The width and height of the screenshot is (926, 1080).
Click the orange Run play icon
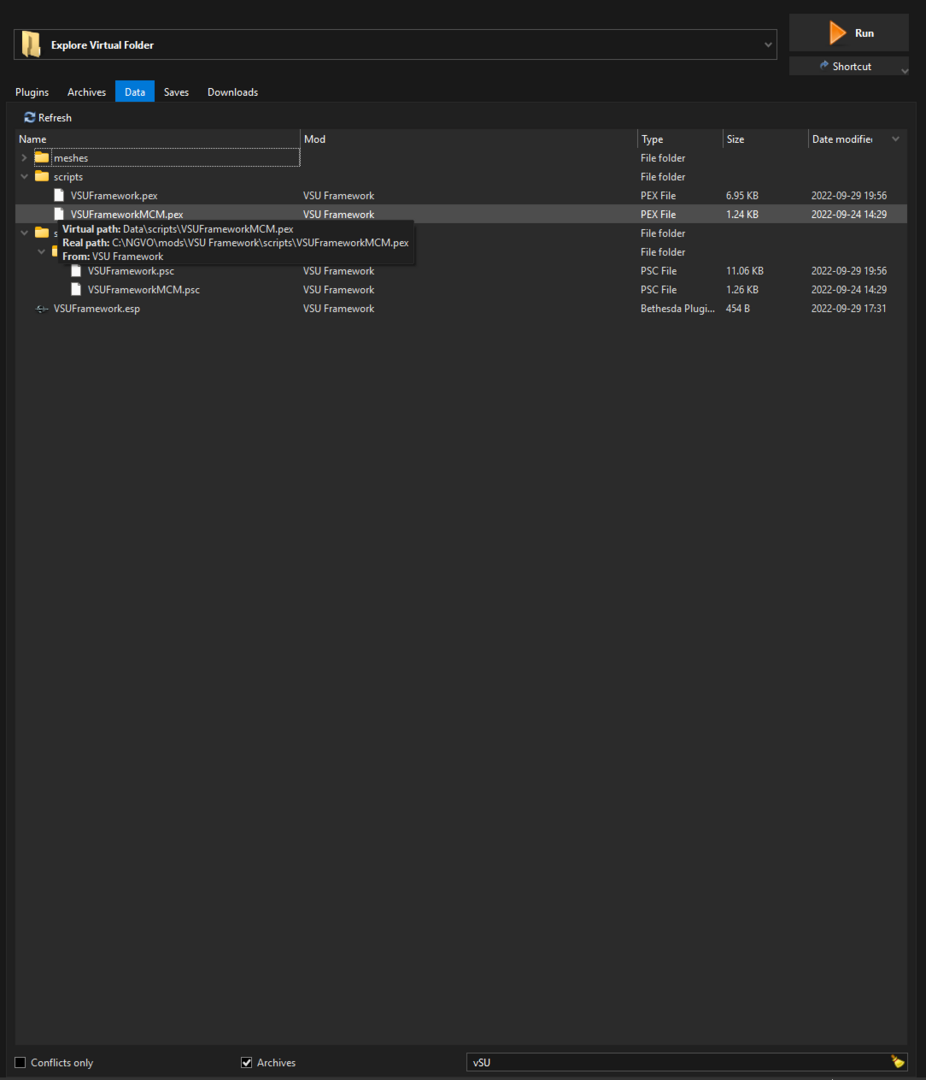click(837, 32)
